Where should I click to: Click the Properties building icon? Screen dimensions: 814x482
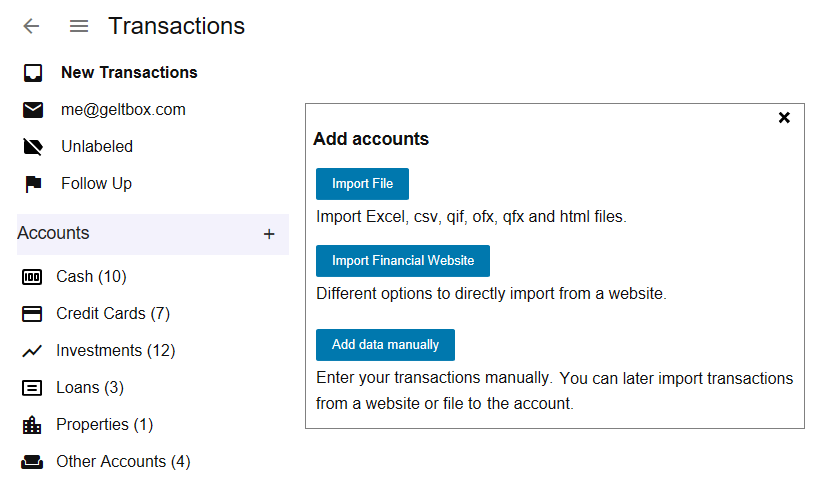coord(32,425)
